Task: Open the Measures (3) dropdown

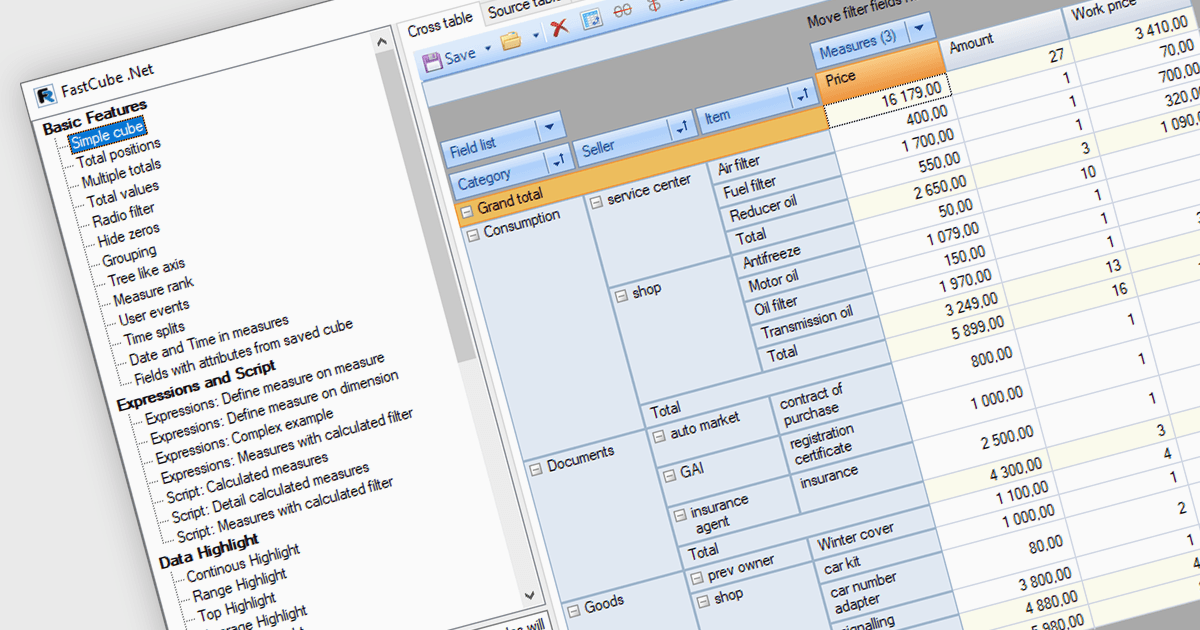Action: pyautogui.click(x=921, y=27)
